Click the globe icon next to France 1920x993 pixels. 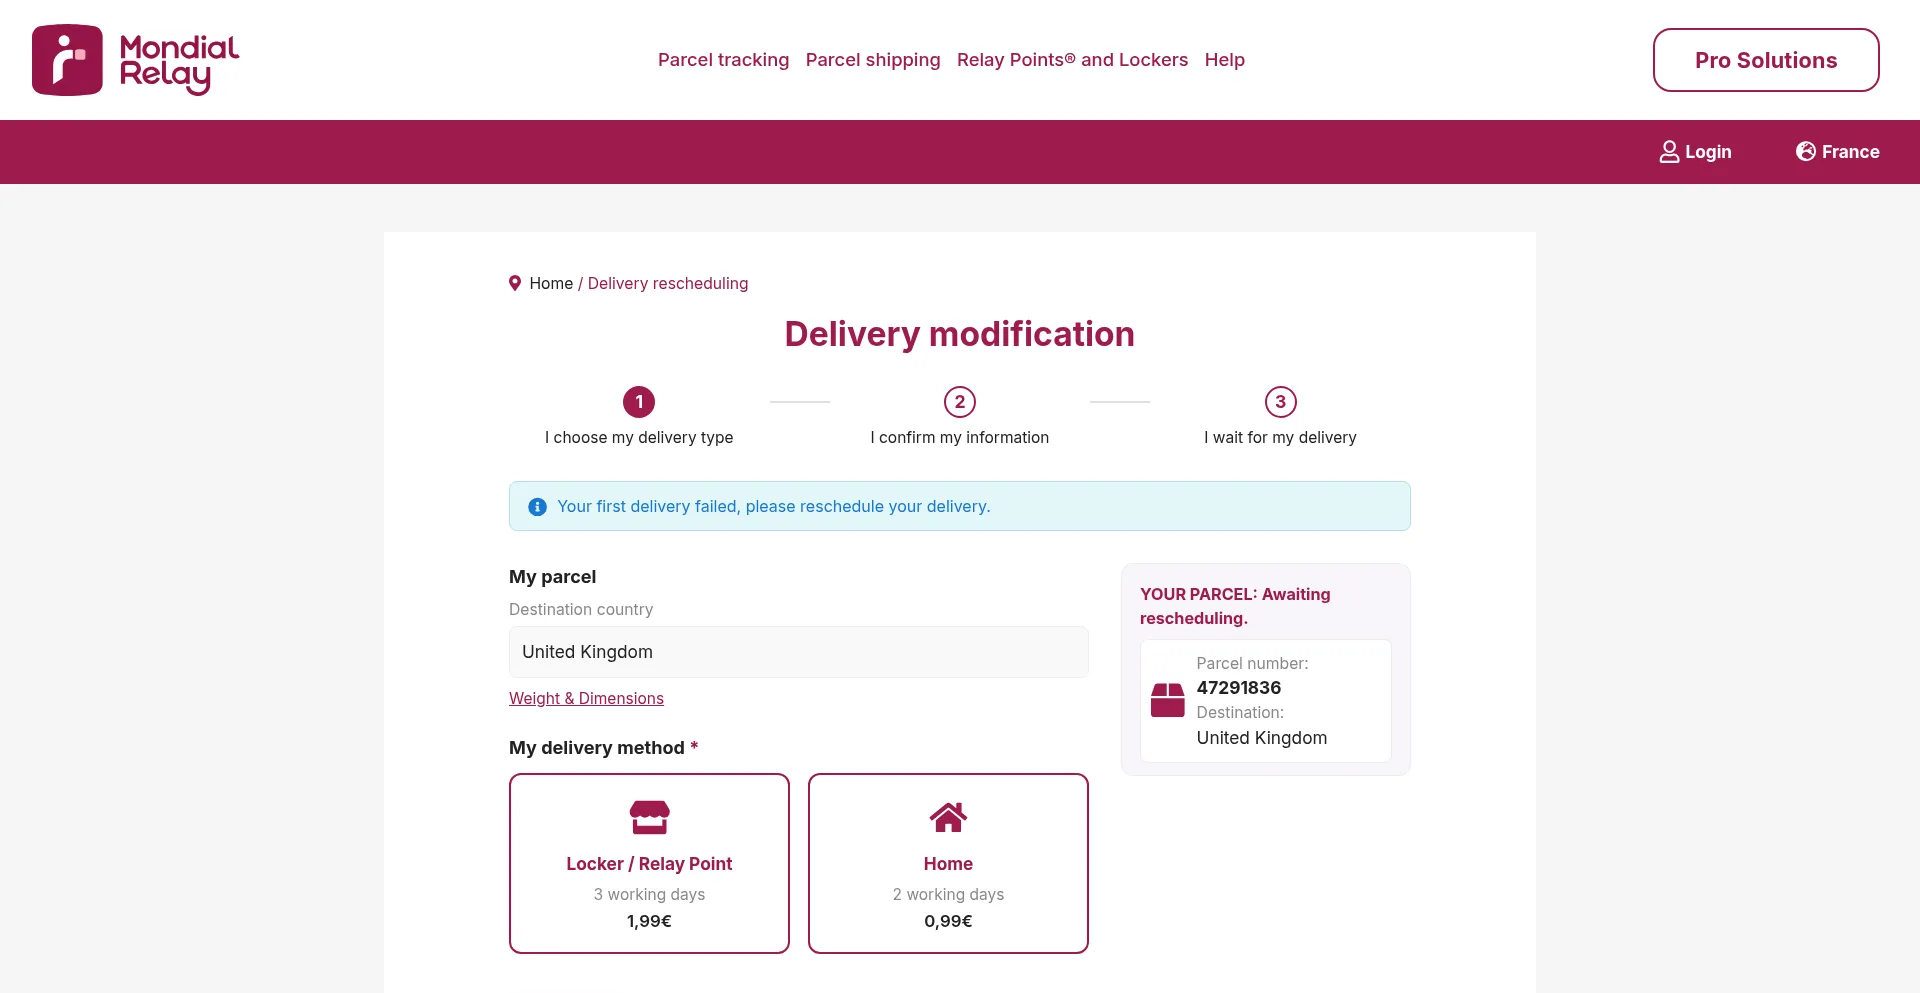[x=1805, y=151]
